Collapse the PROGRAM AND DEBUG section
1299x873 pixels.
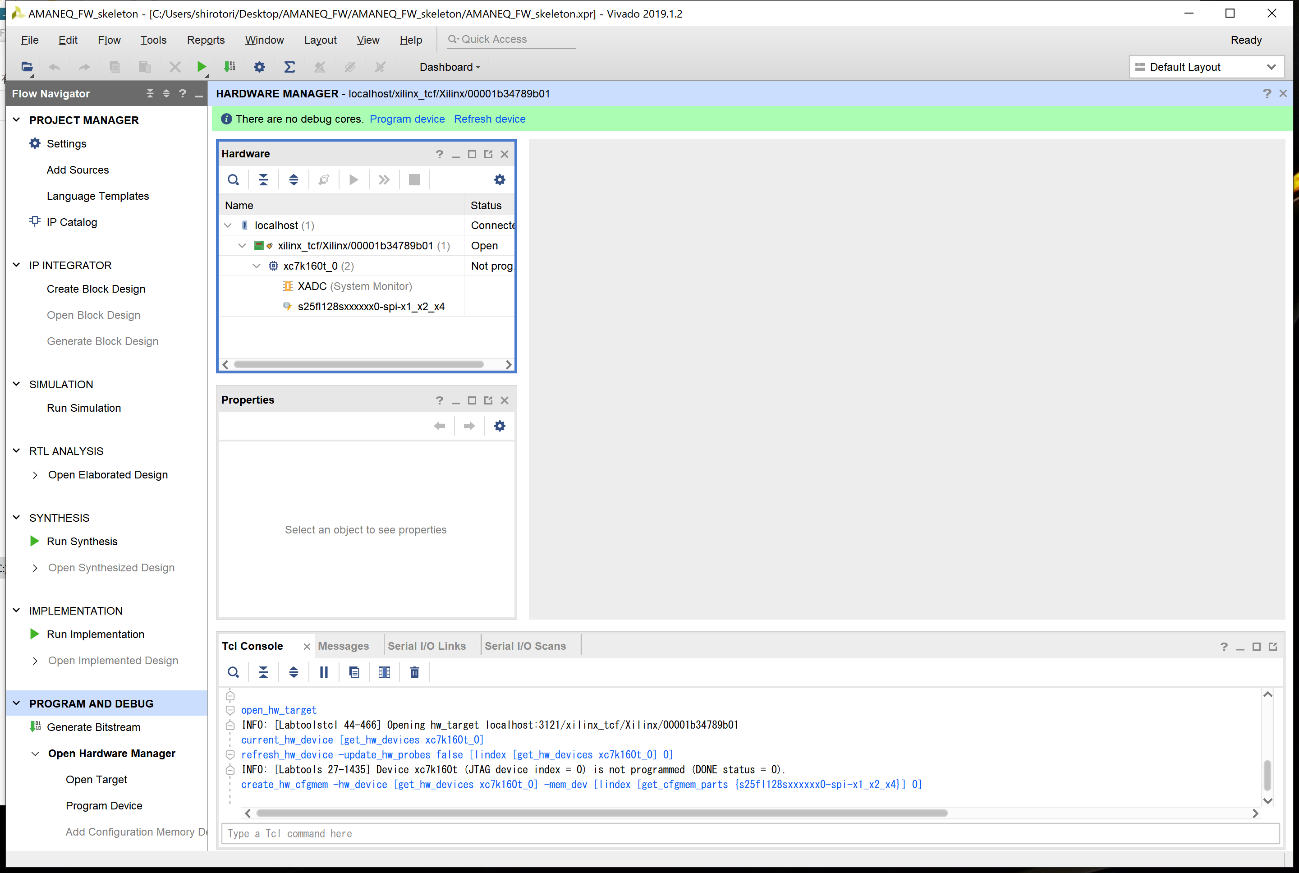17,704
